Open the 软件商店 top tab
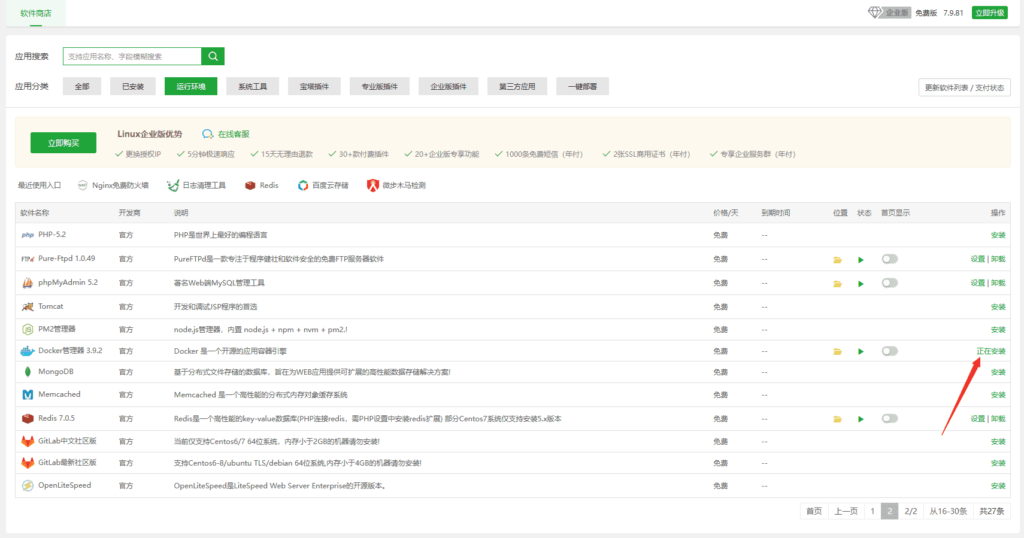This screenshot has height=538, width=1024. coord(36,13)
